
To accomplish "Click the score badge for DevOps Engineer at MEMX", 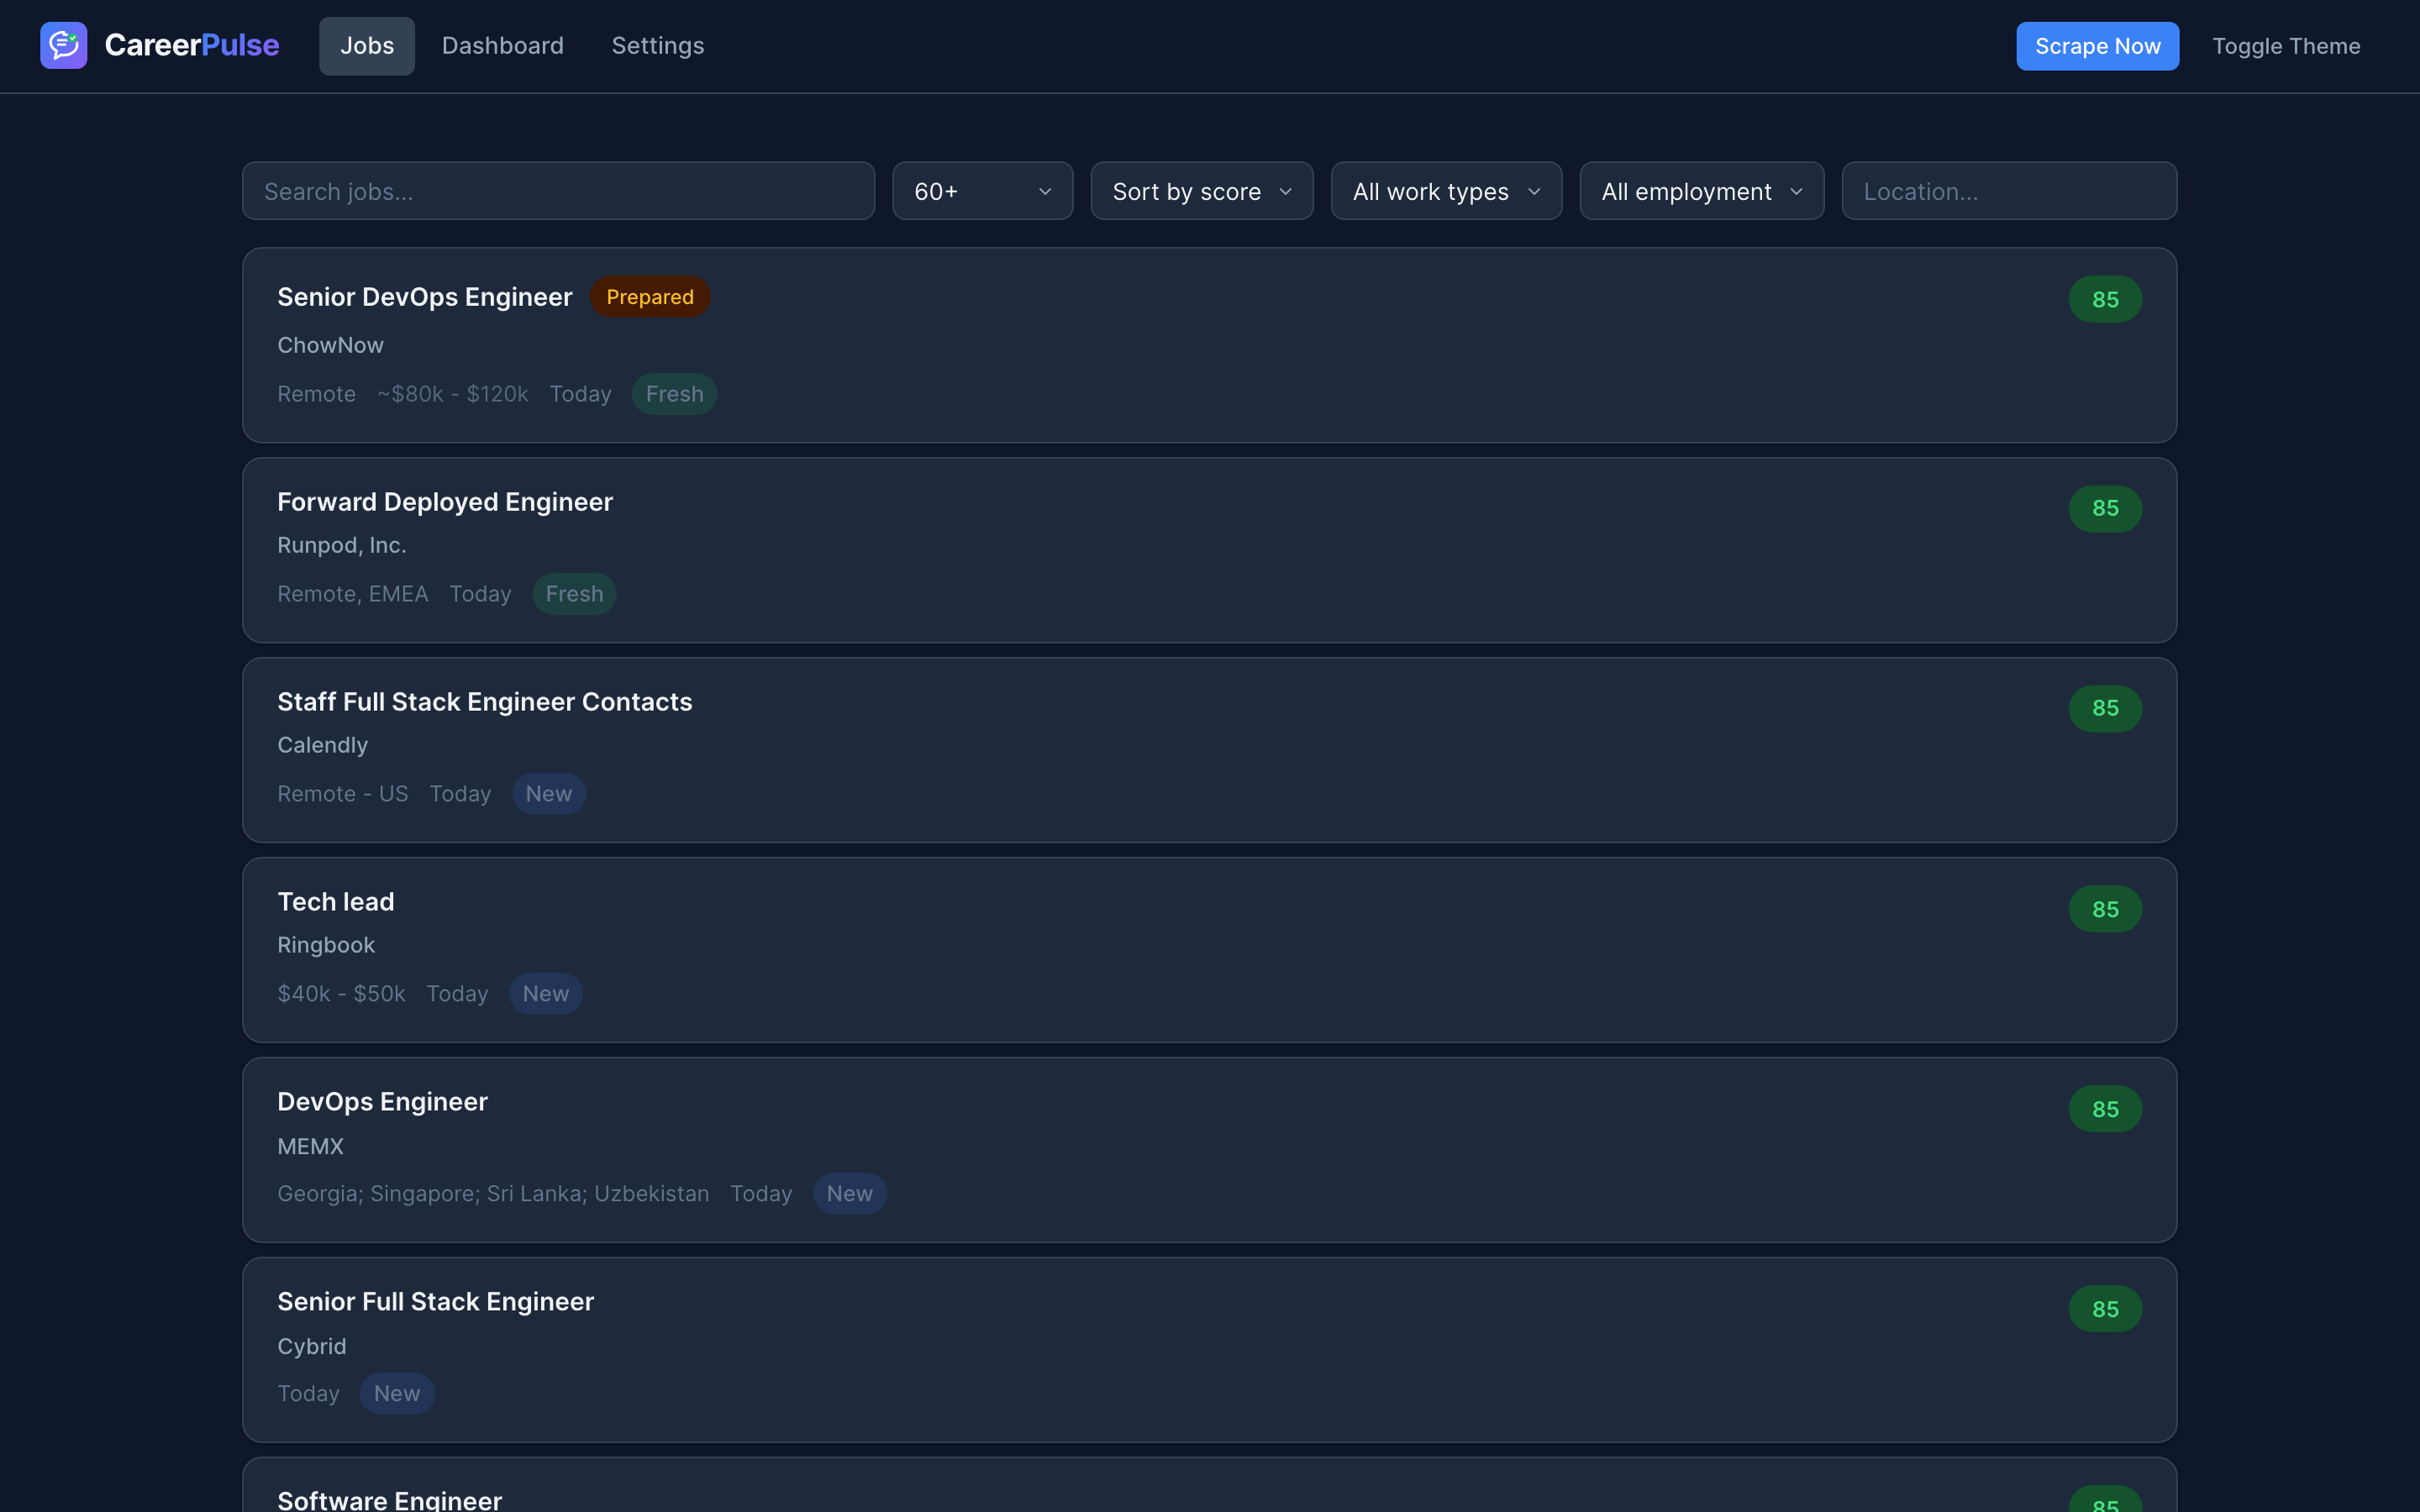I will (x=2105, y=1108).
